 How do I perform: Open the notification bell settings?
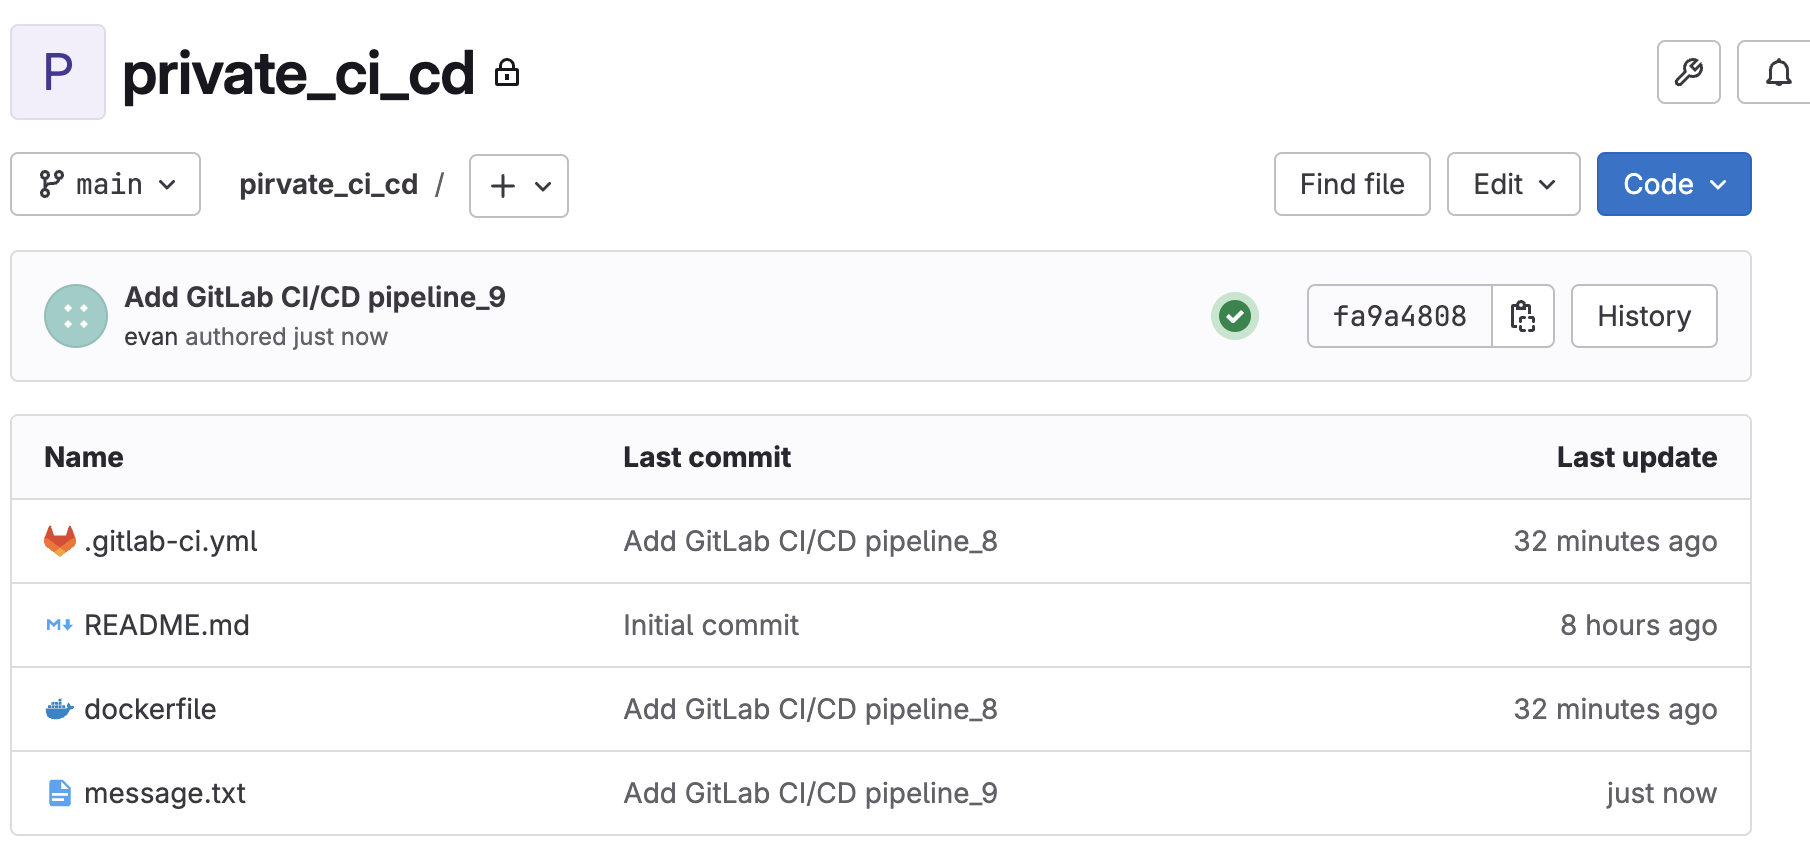tap(1778, 72)
